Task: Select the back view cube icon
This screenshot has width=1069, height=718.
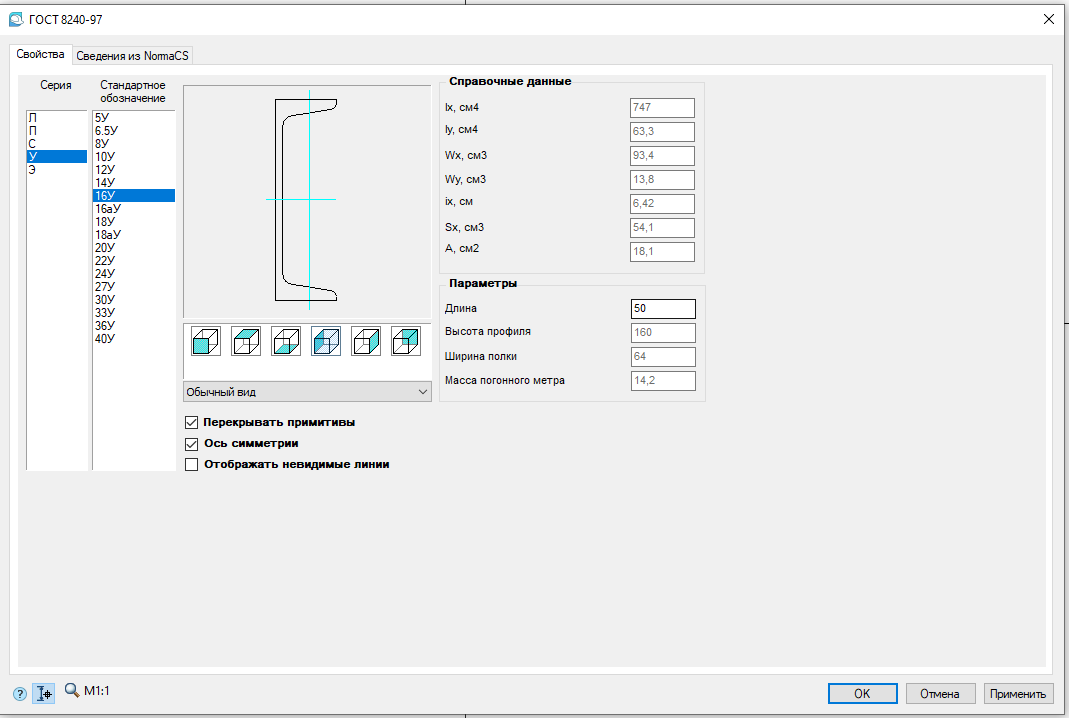Action: [406, 341]
